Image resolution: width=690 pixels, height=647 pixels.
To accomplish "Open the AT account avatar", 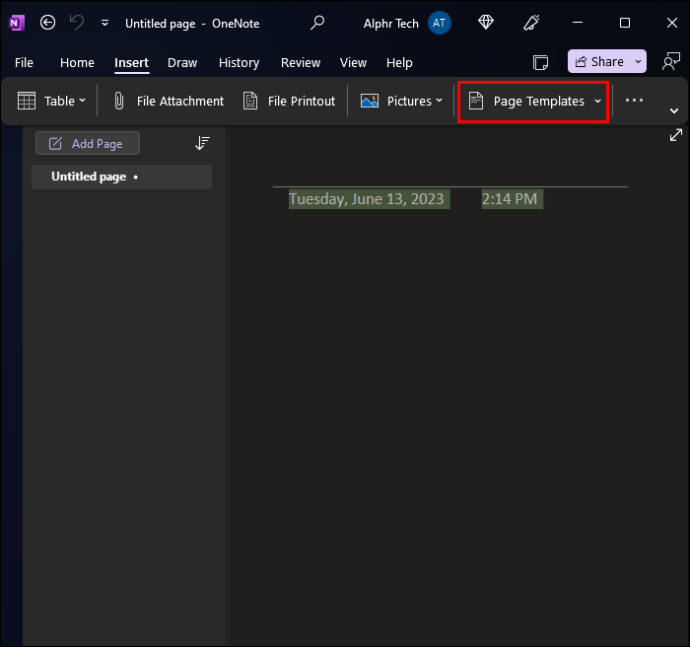I will [439, 23].
